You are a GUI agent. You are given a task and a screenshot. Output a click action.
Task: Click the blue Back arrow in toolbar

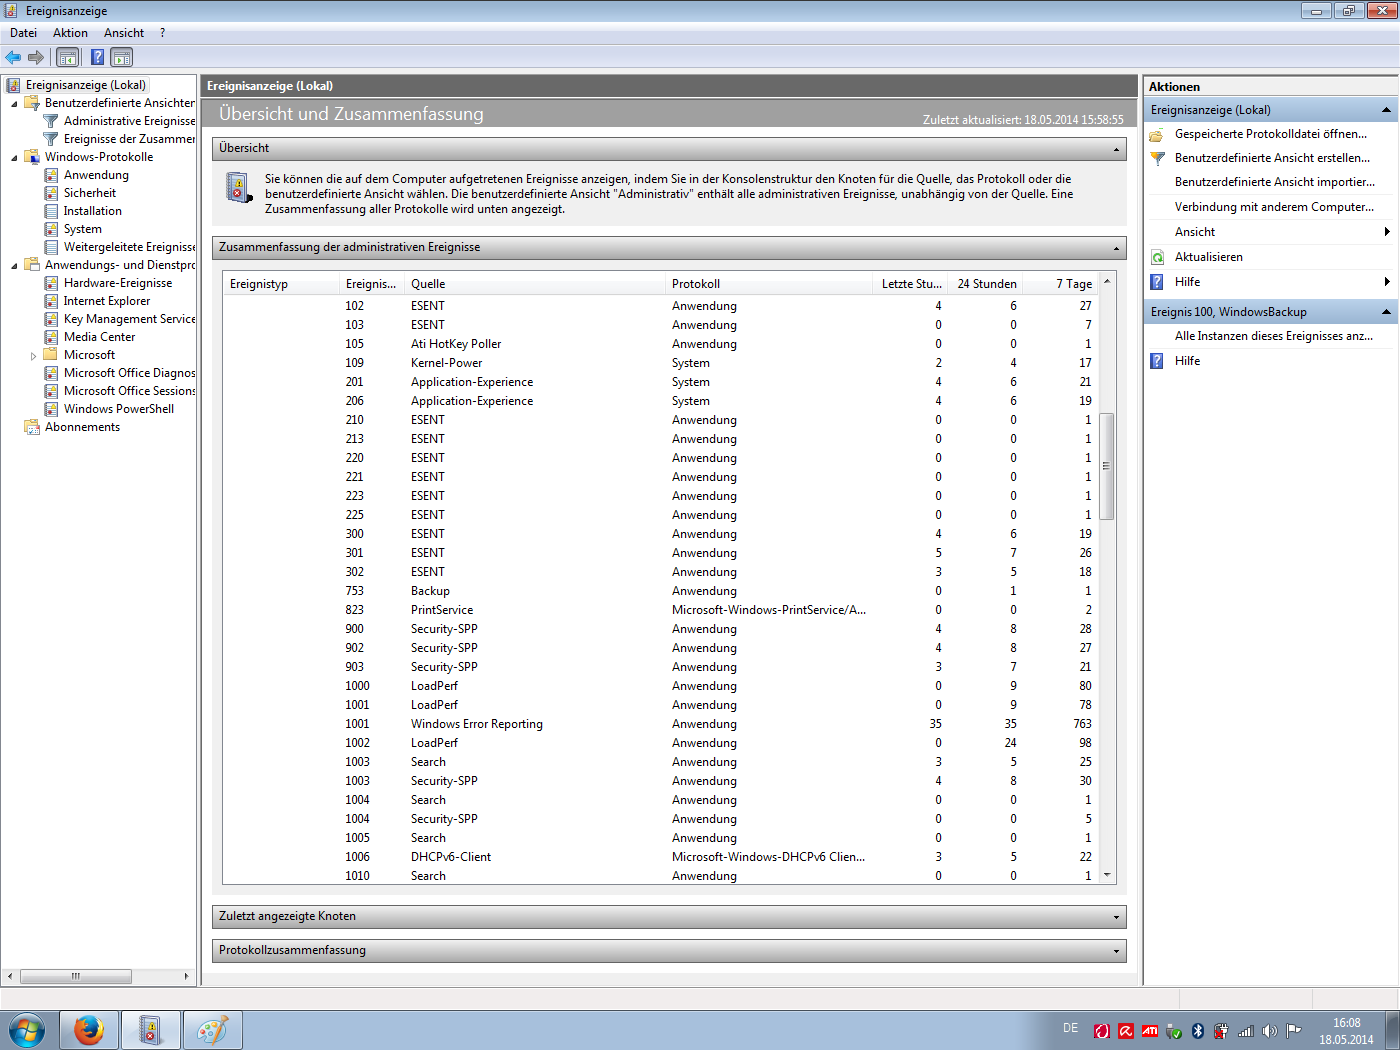(13, 57)
